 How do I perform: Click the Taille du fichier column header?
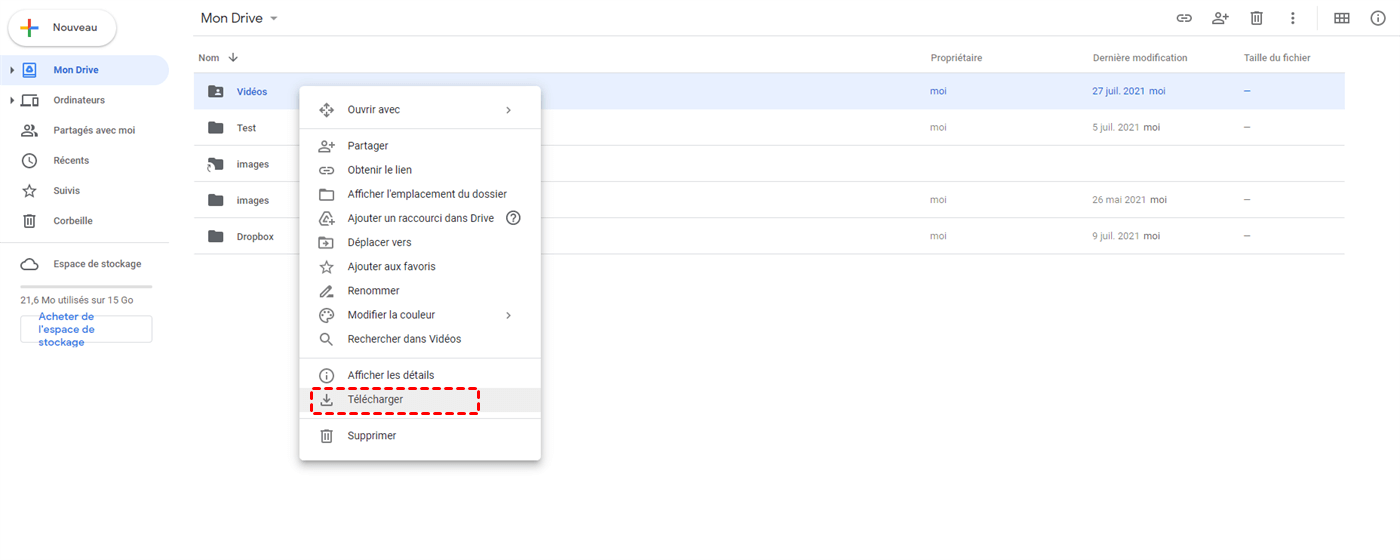(1277, 58)
